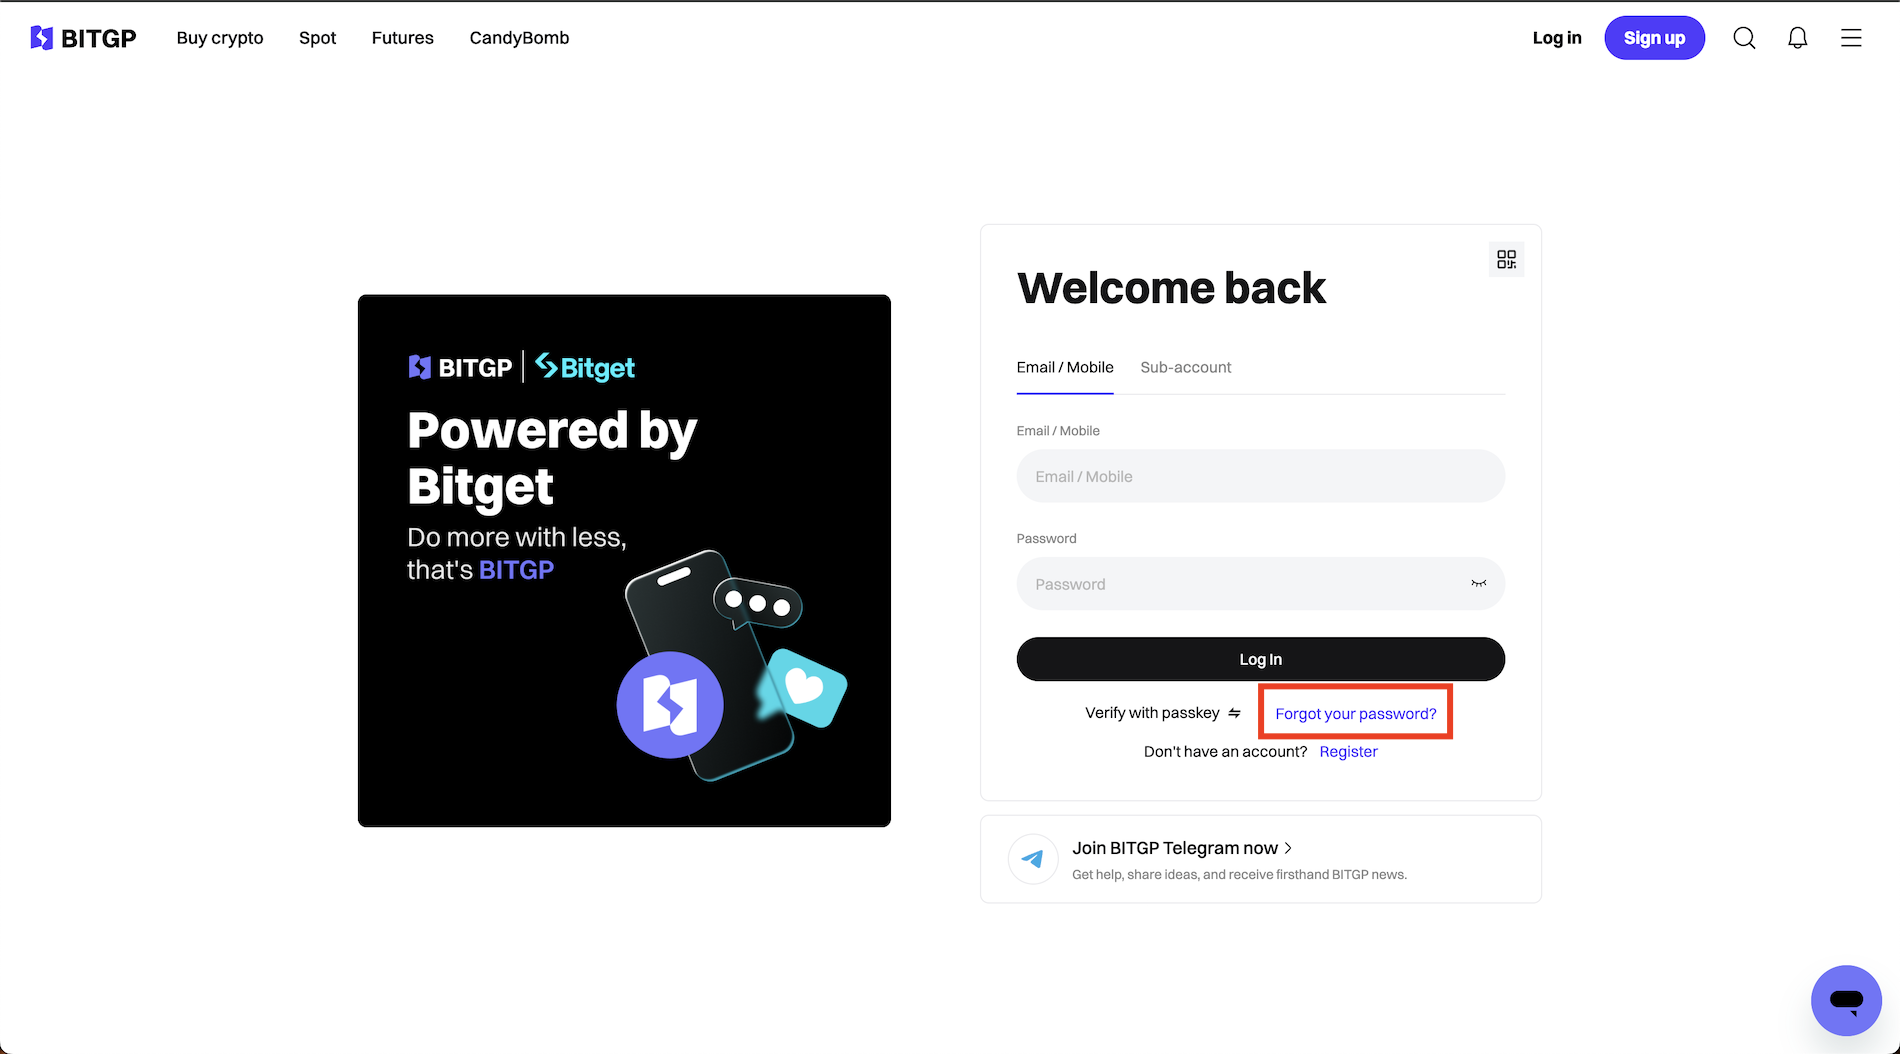
Task: Click the passkey swap arrows icon
Action: (x=1234, y=713)
